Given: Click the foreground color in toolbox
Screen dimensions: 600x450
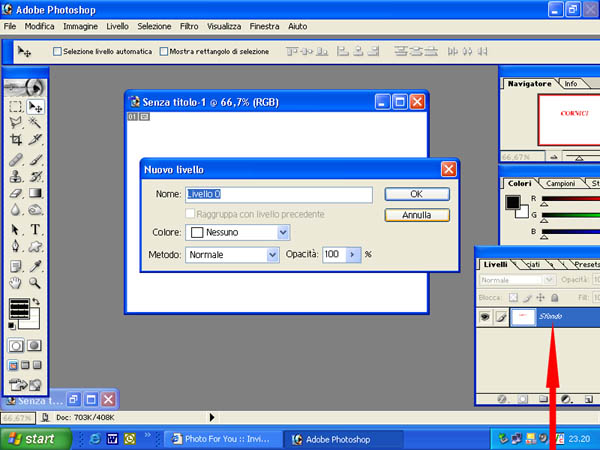Looking at the screenshot, I should coord(19,309).
